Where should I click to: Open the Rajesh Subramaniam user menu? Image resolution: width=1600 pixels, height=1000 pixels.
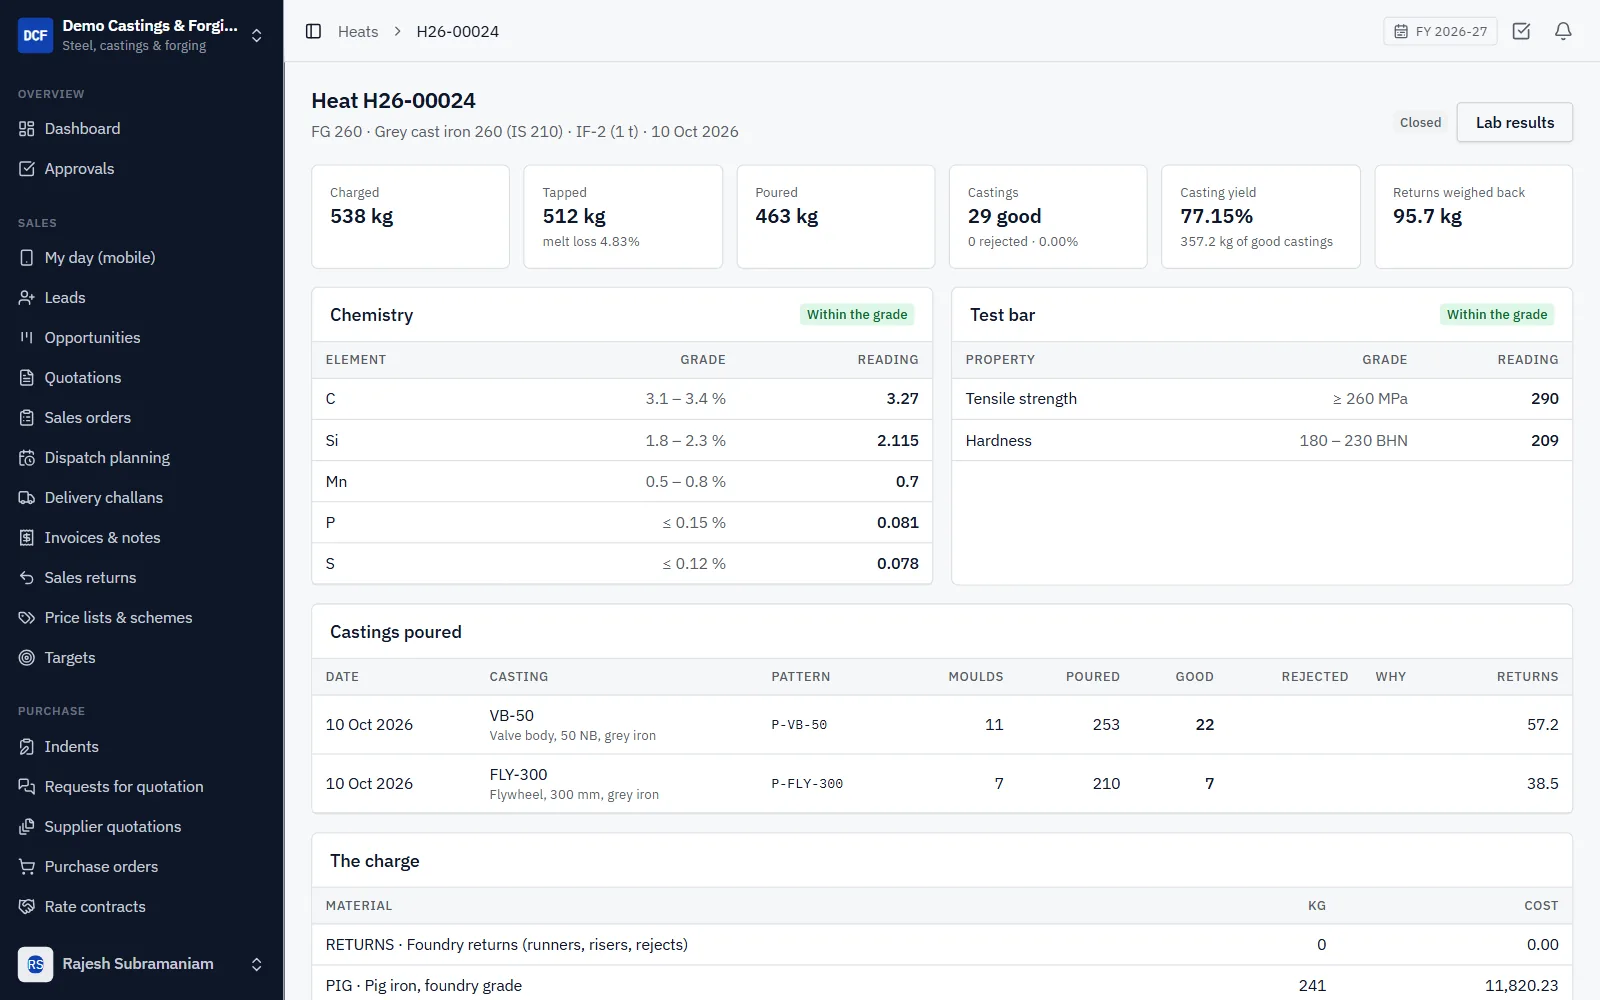(142, 964)
